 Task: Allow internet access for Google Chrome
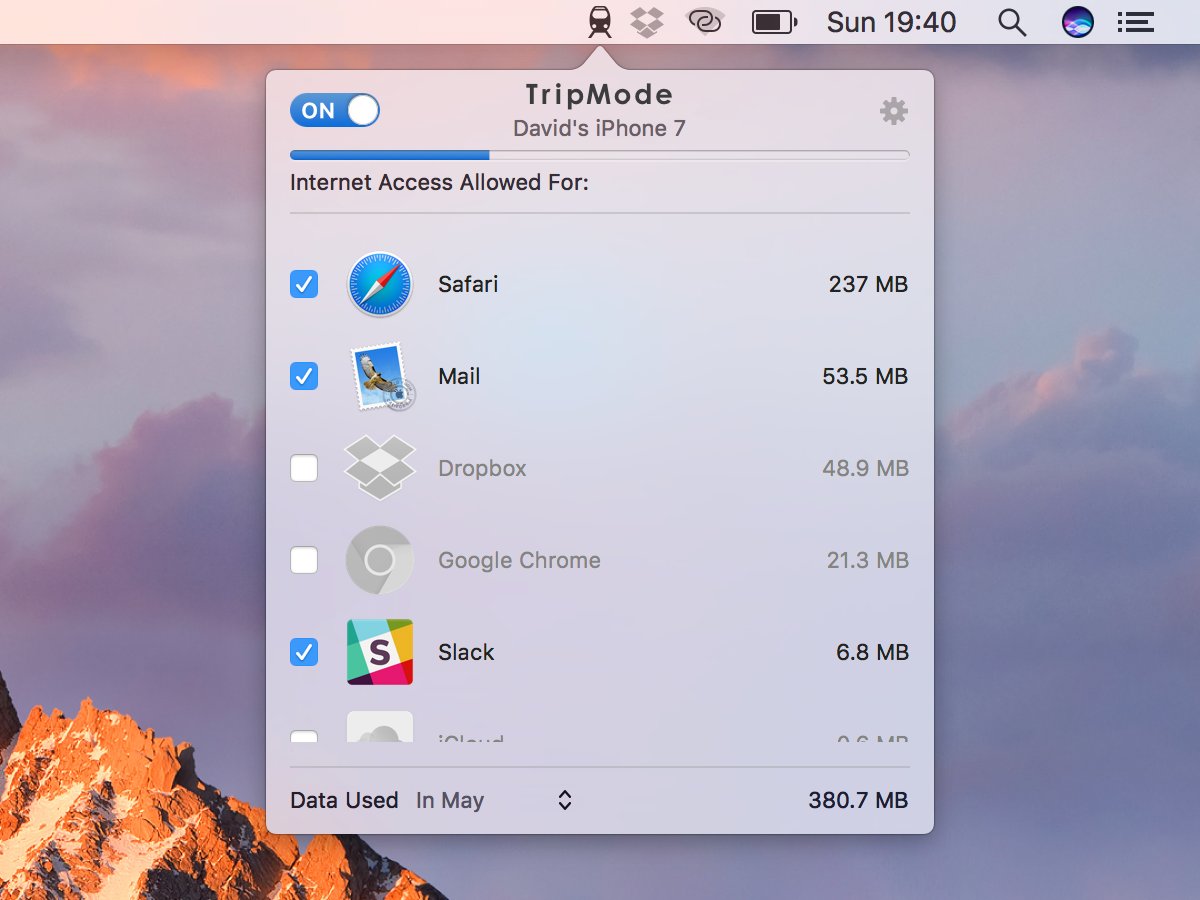pos(304,560)
